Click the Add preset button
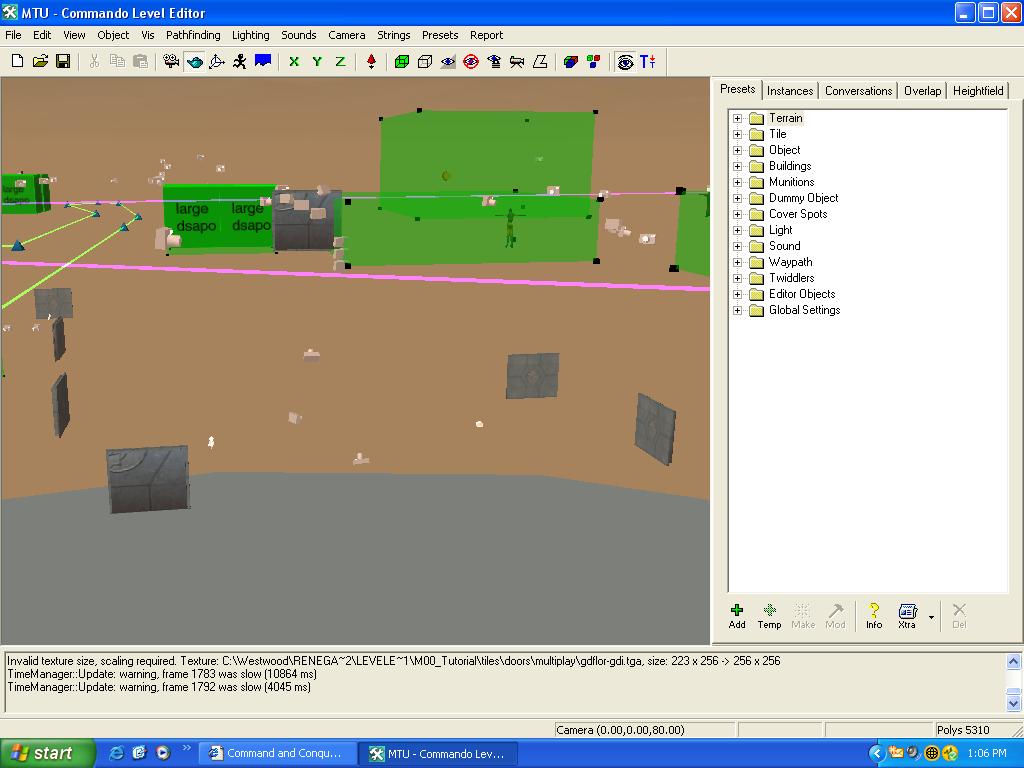 pyautogui.click(x=737, y=616)
